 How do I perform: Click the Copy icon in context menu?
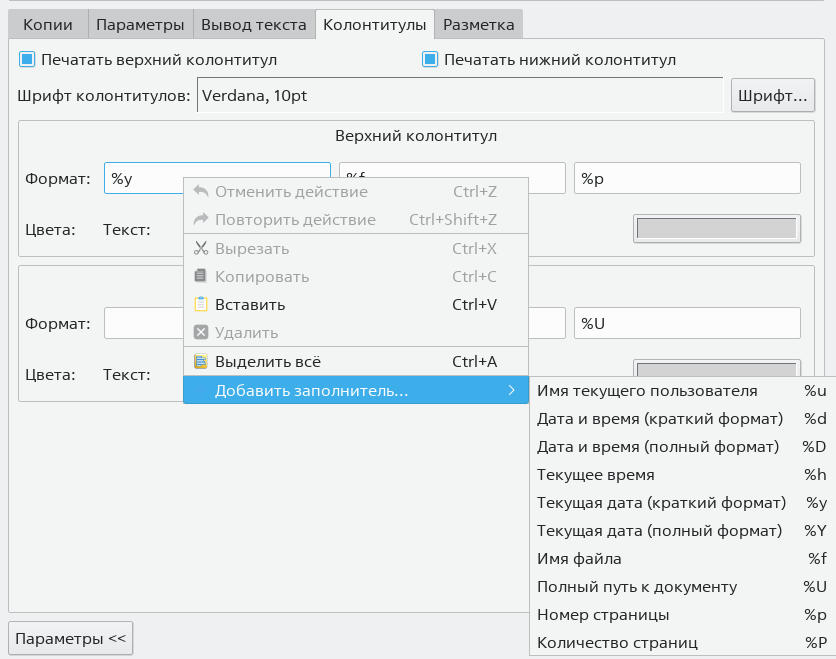click(x=200, y=277)
